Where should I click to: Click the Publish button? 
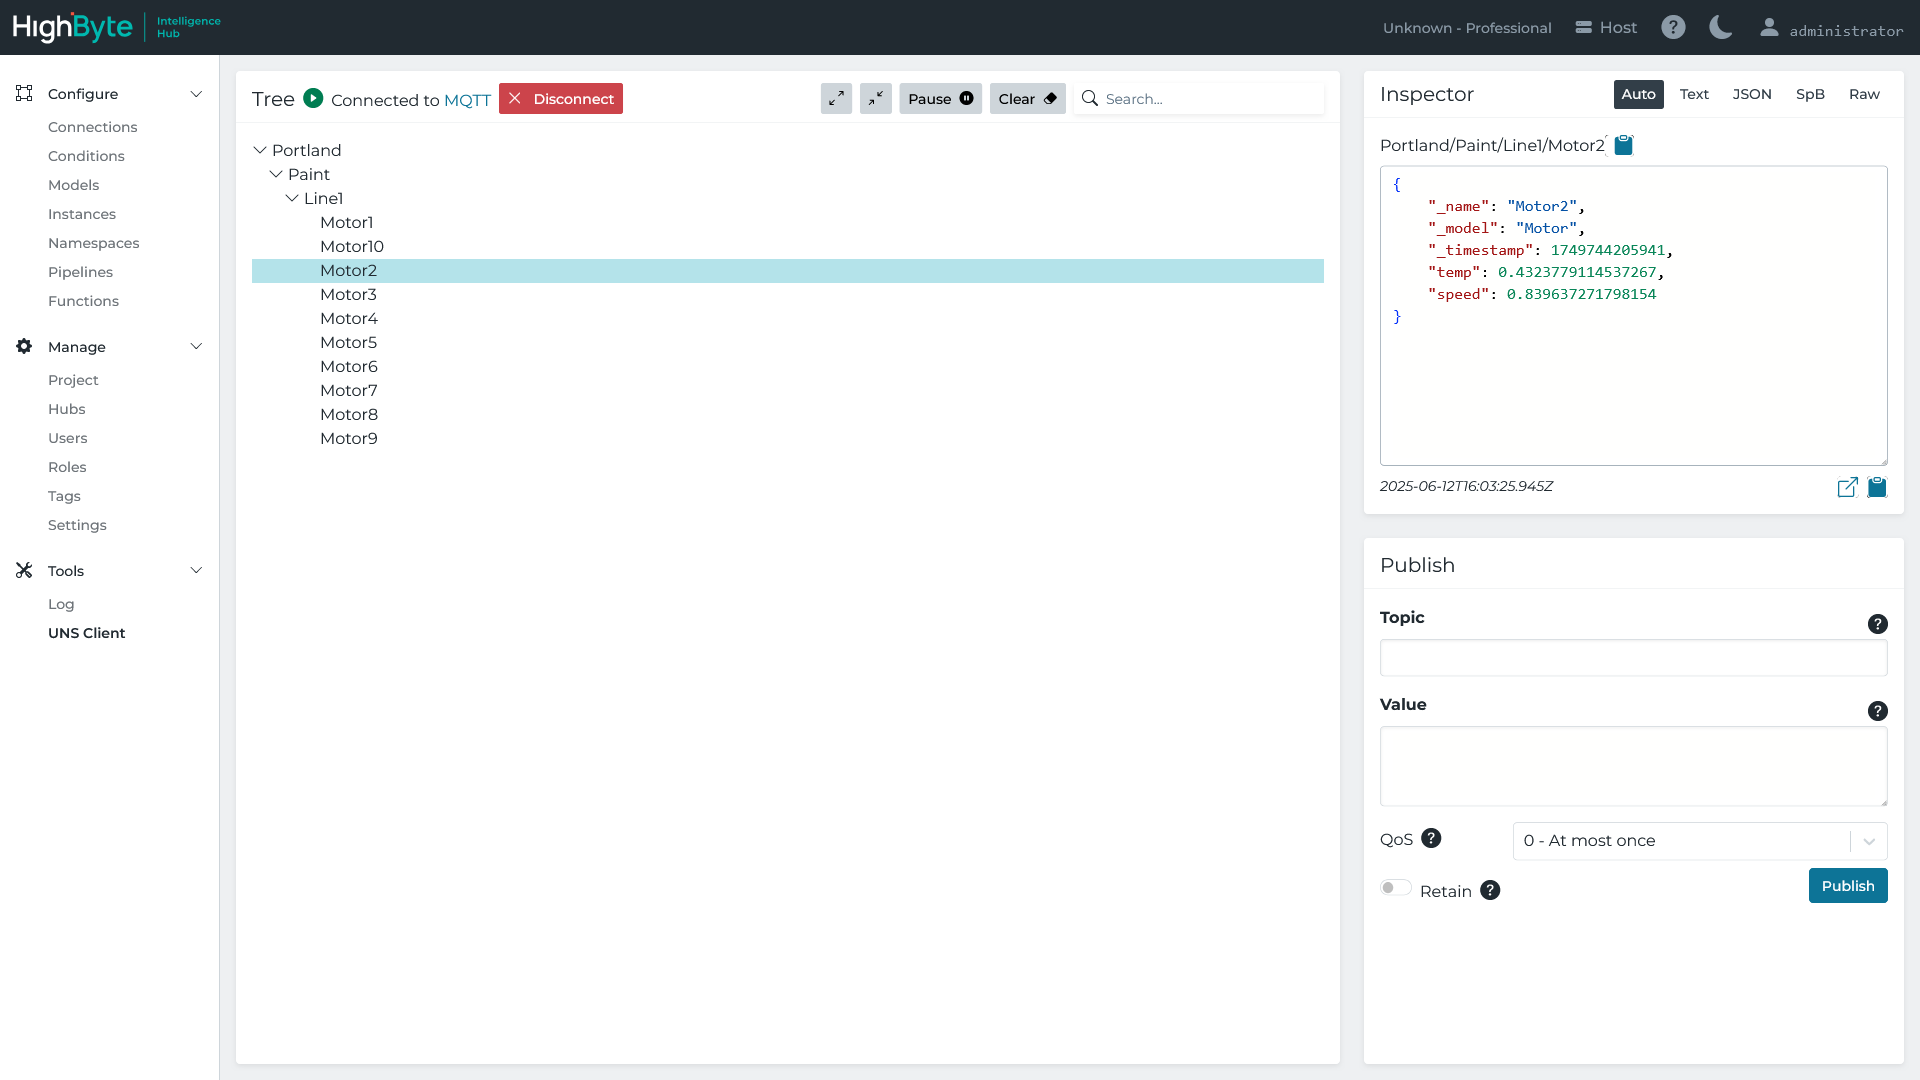[1848, 886]
